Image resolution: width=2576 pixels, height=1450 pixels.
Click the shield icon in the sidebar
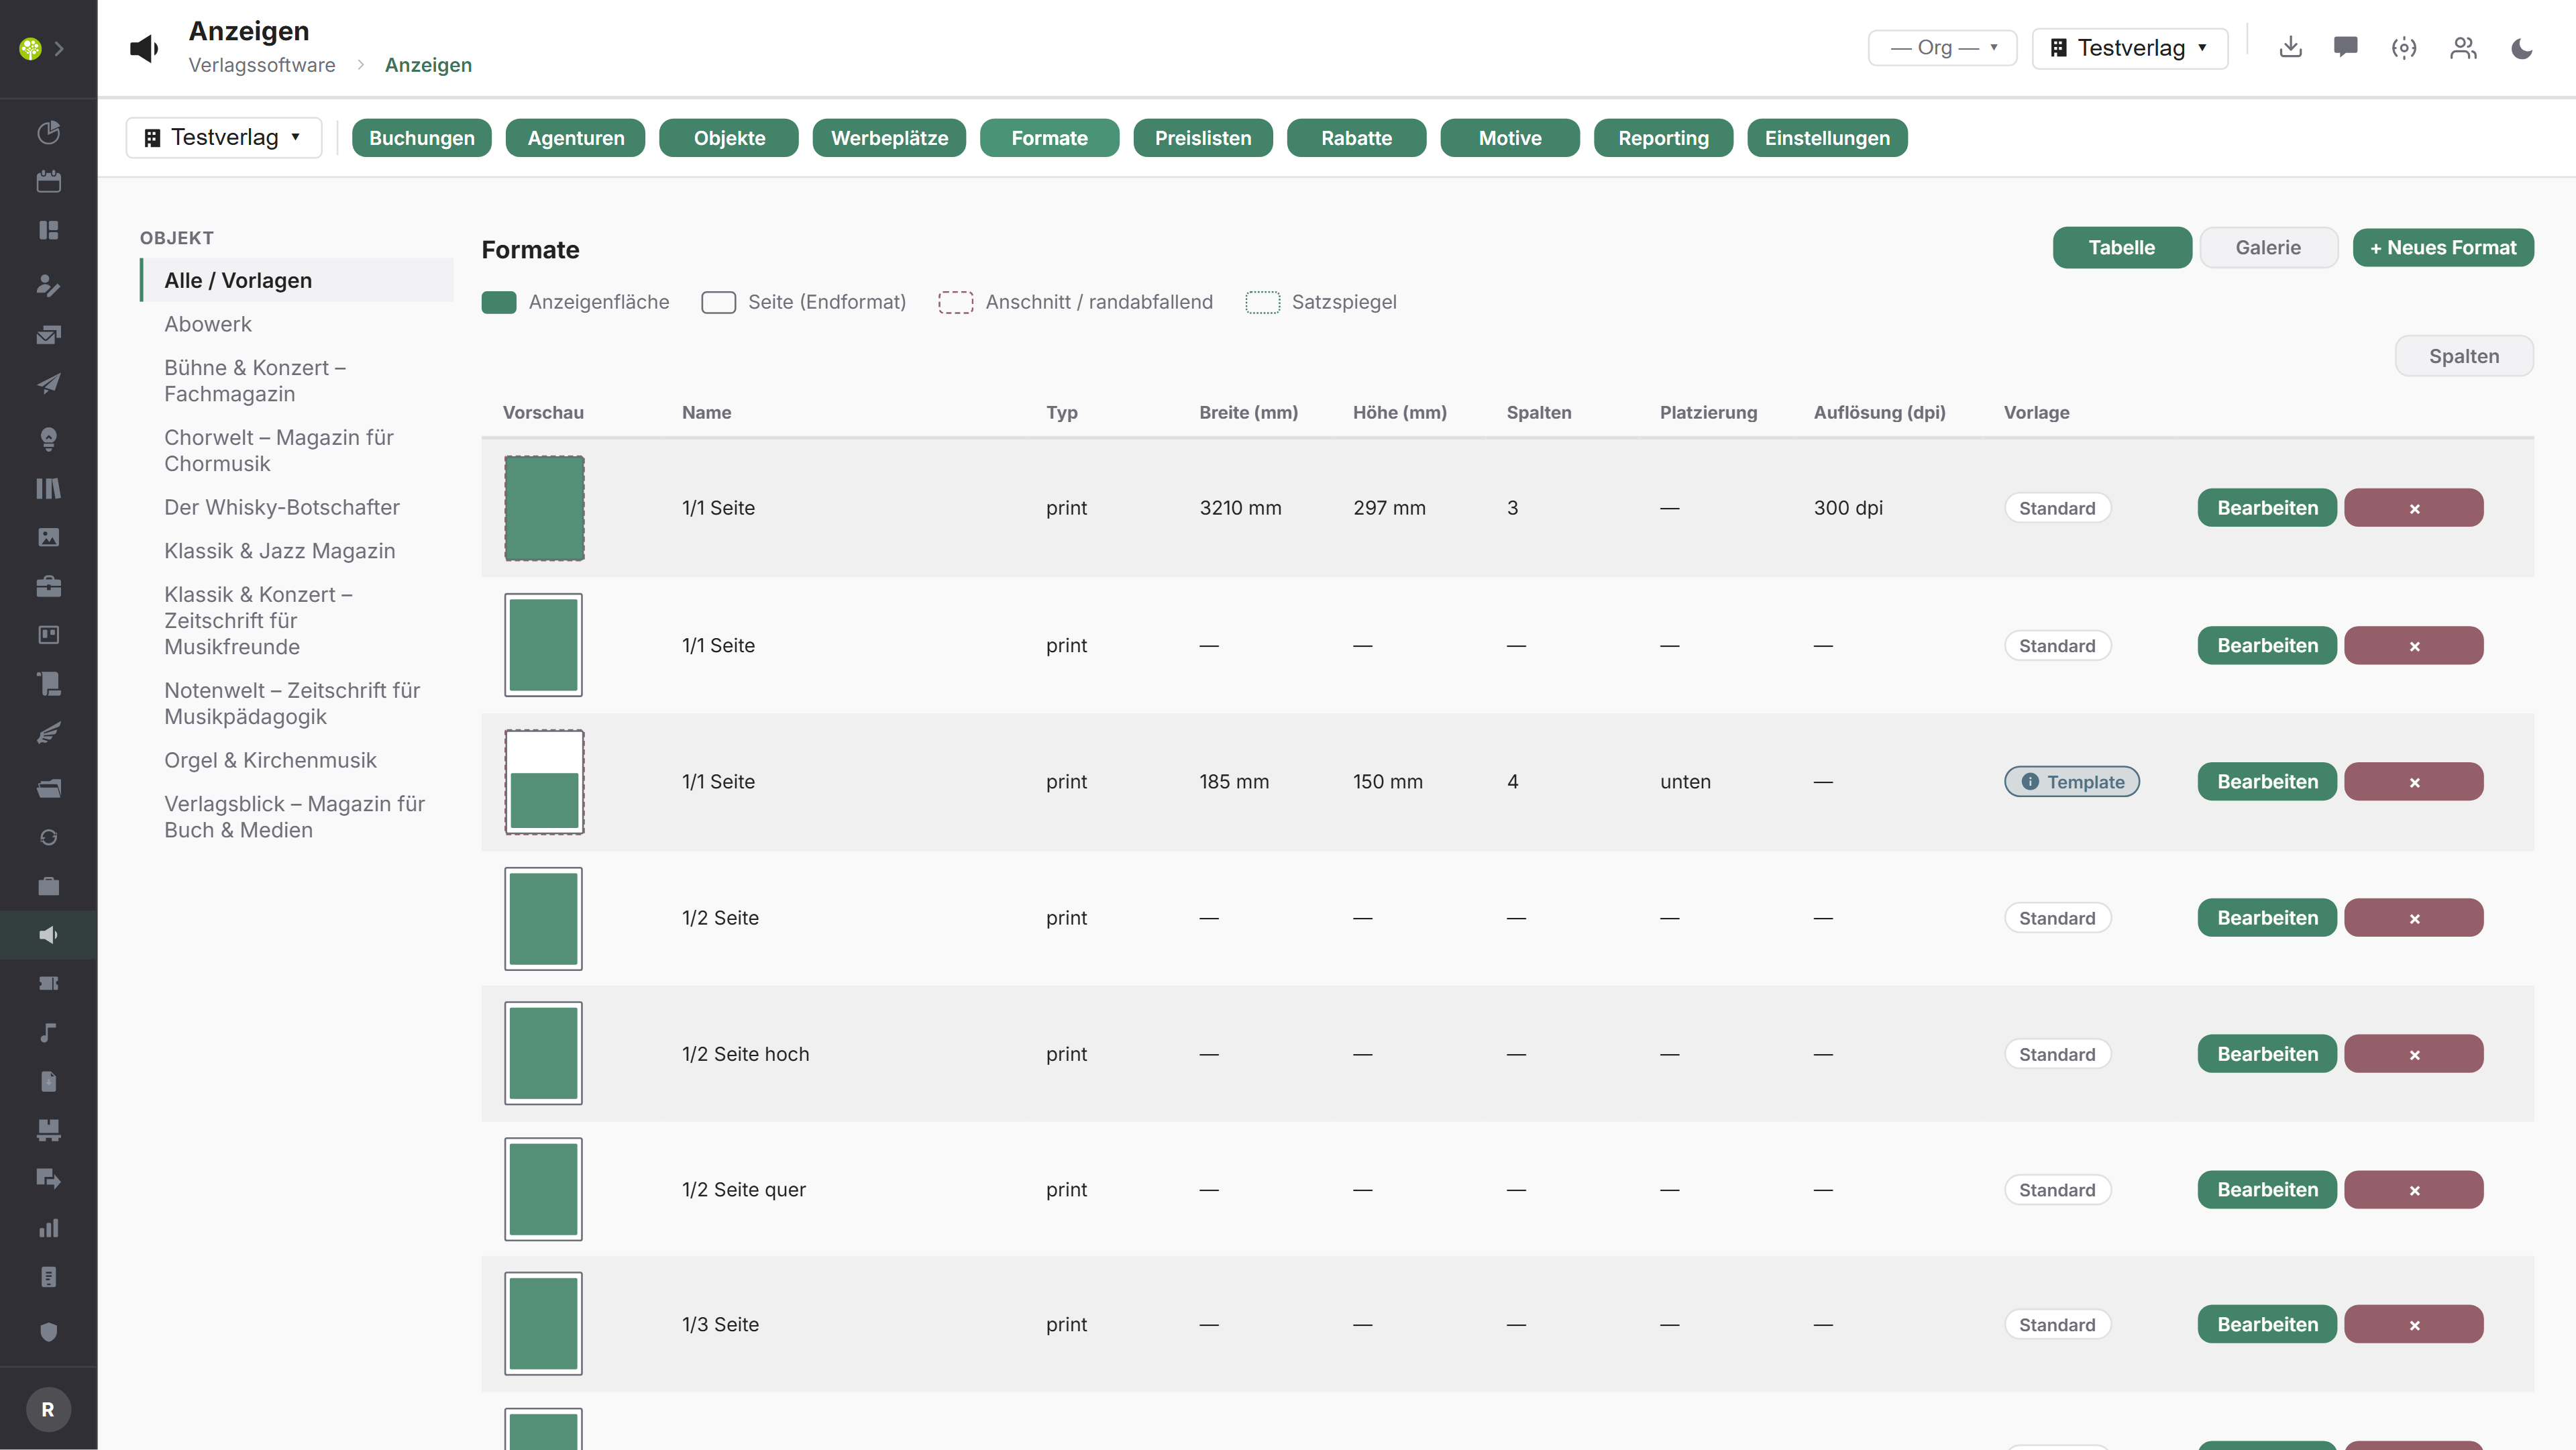(48, 1332)
